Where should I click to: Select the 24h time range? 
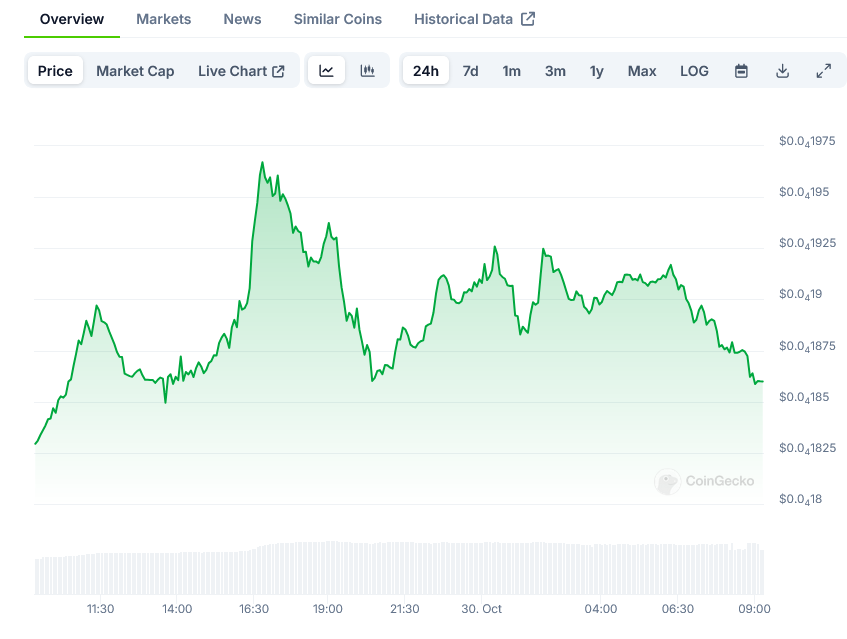pyautogui.click(x=425, y=71)
